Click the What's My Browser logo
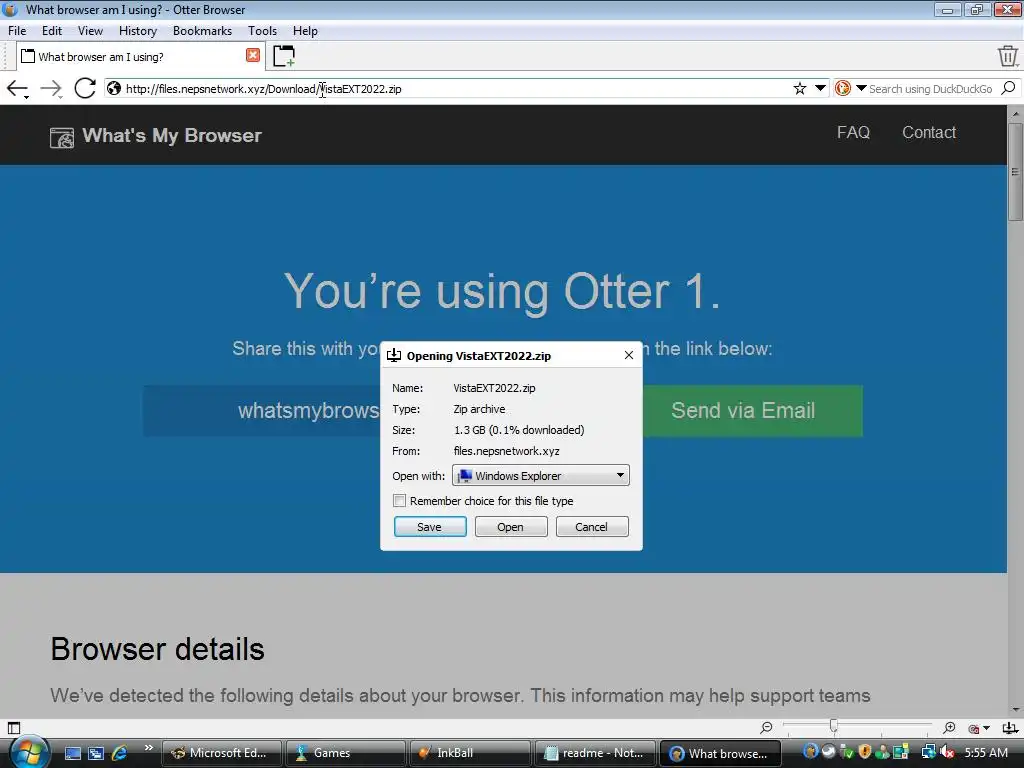1024x768 pixels. [155, 136]
